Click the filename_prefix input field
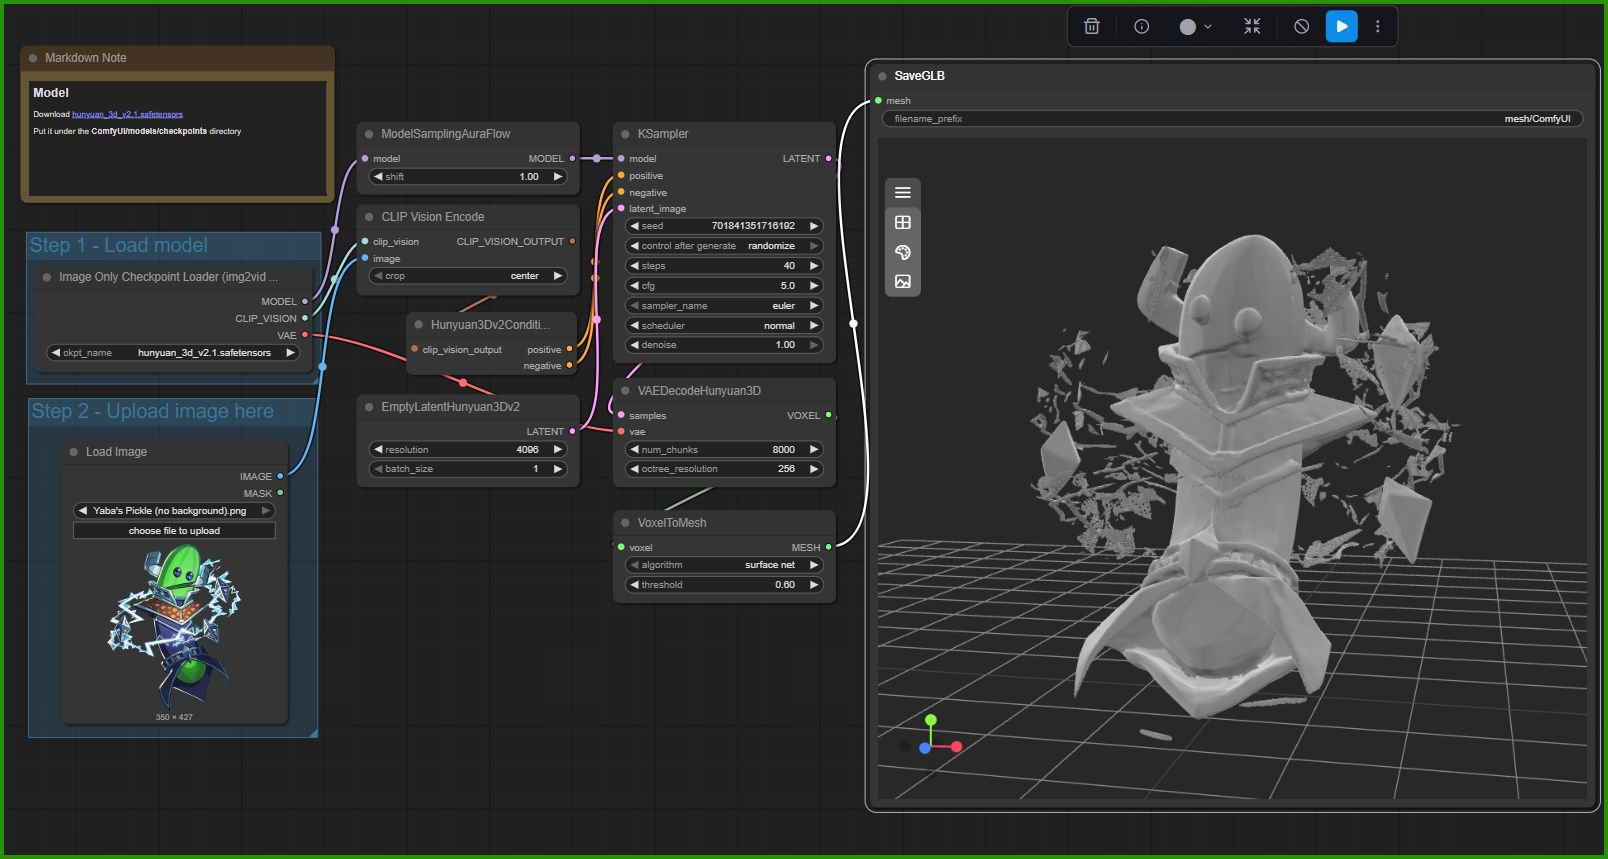Screen dimensions: 1608x859 1231,119
